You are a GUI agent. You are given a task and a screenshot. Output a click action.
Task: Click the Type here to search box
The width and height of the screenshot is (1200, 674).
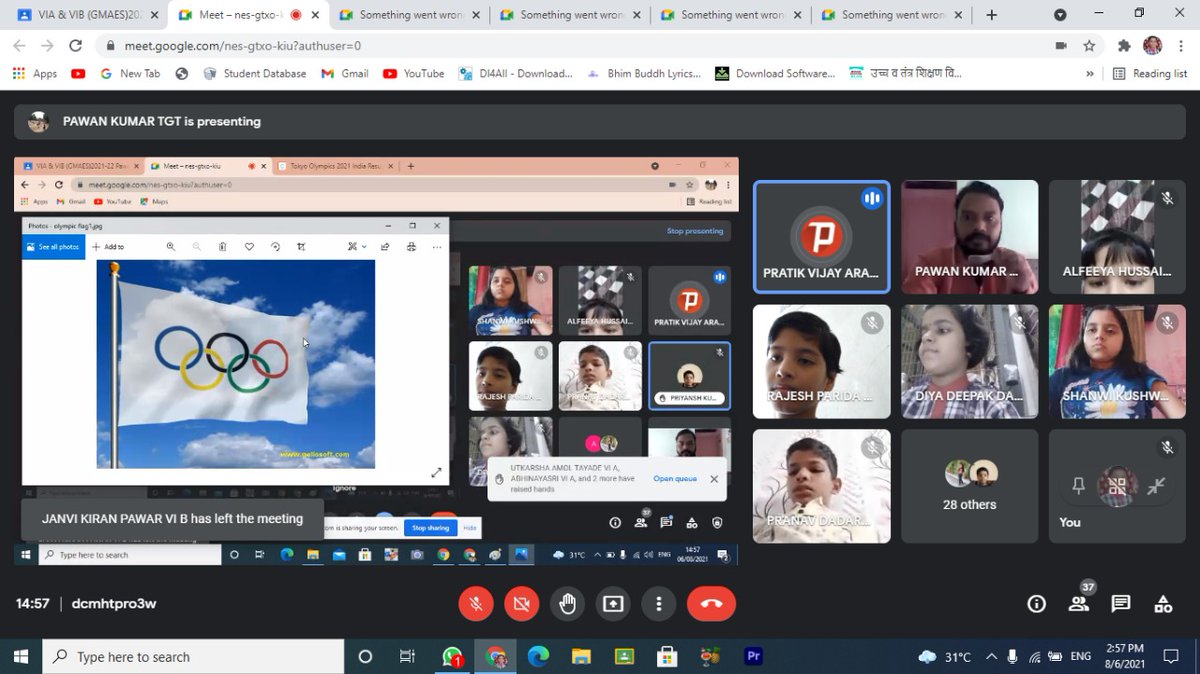pos(193,657)
